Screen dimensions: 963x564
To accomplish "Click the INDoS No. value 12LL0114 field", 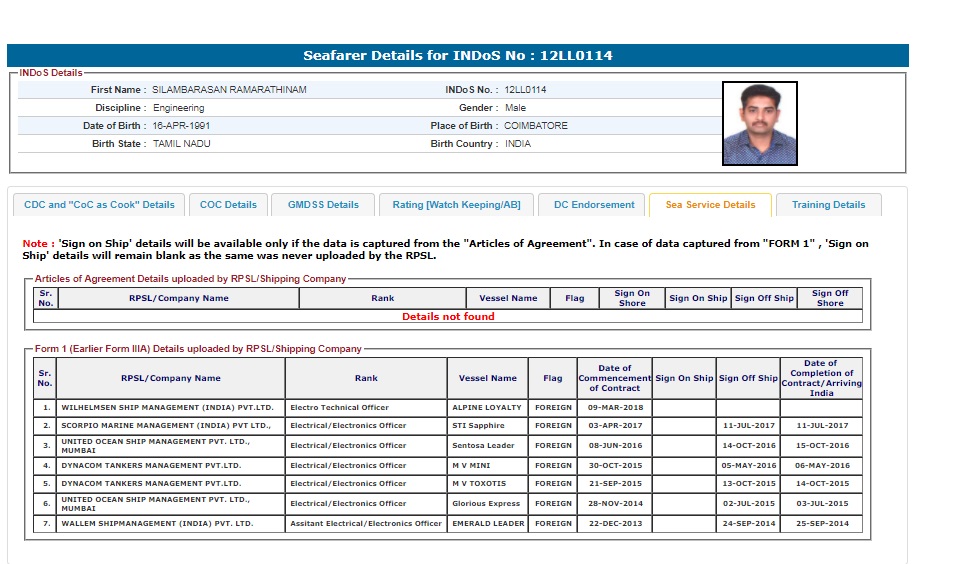I will coord(525,90).
